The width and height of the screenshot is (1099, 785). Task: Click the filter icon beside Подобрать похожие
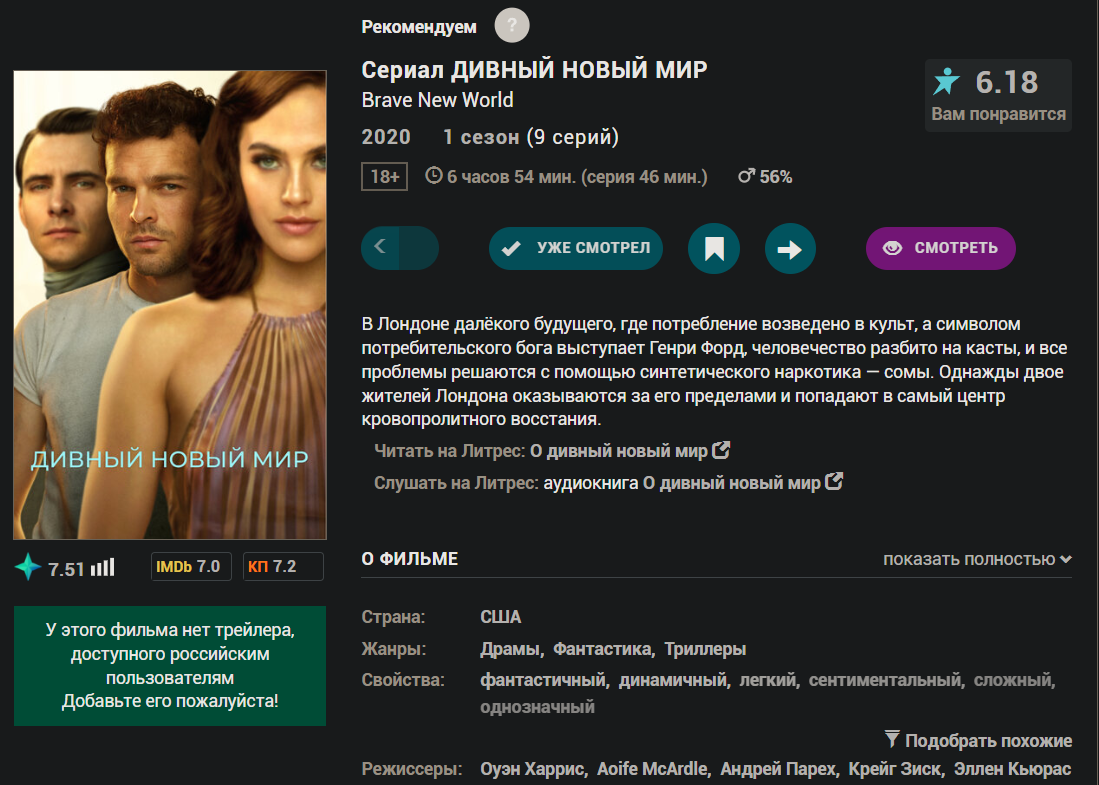pos(892,739)
